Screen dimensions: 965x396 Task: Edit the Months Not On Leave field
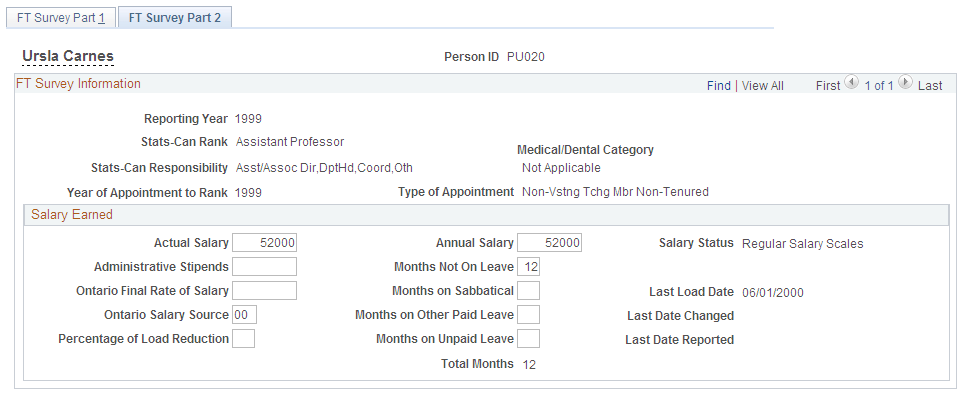click(x=528, y=267)
